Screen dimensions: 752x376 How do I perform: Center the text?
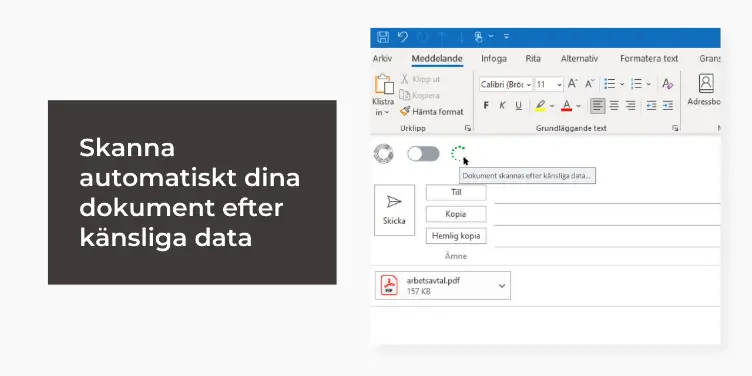(x=614, y=106)
